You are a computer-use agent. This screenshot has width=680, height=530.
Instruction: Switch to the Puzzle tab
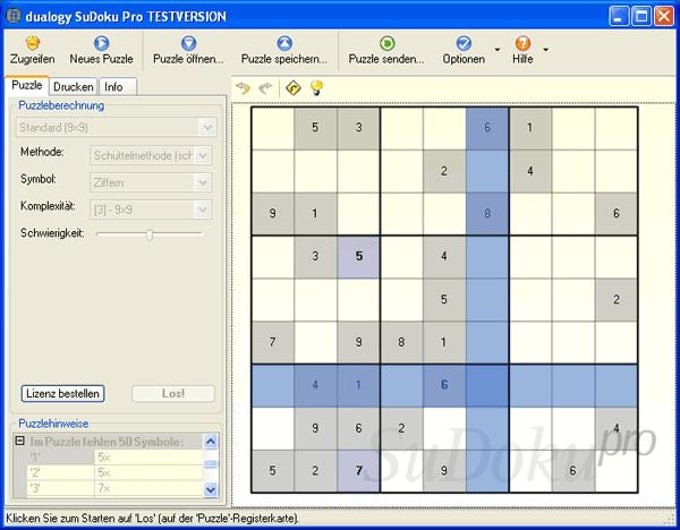pos(27,85)
